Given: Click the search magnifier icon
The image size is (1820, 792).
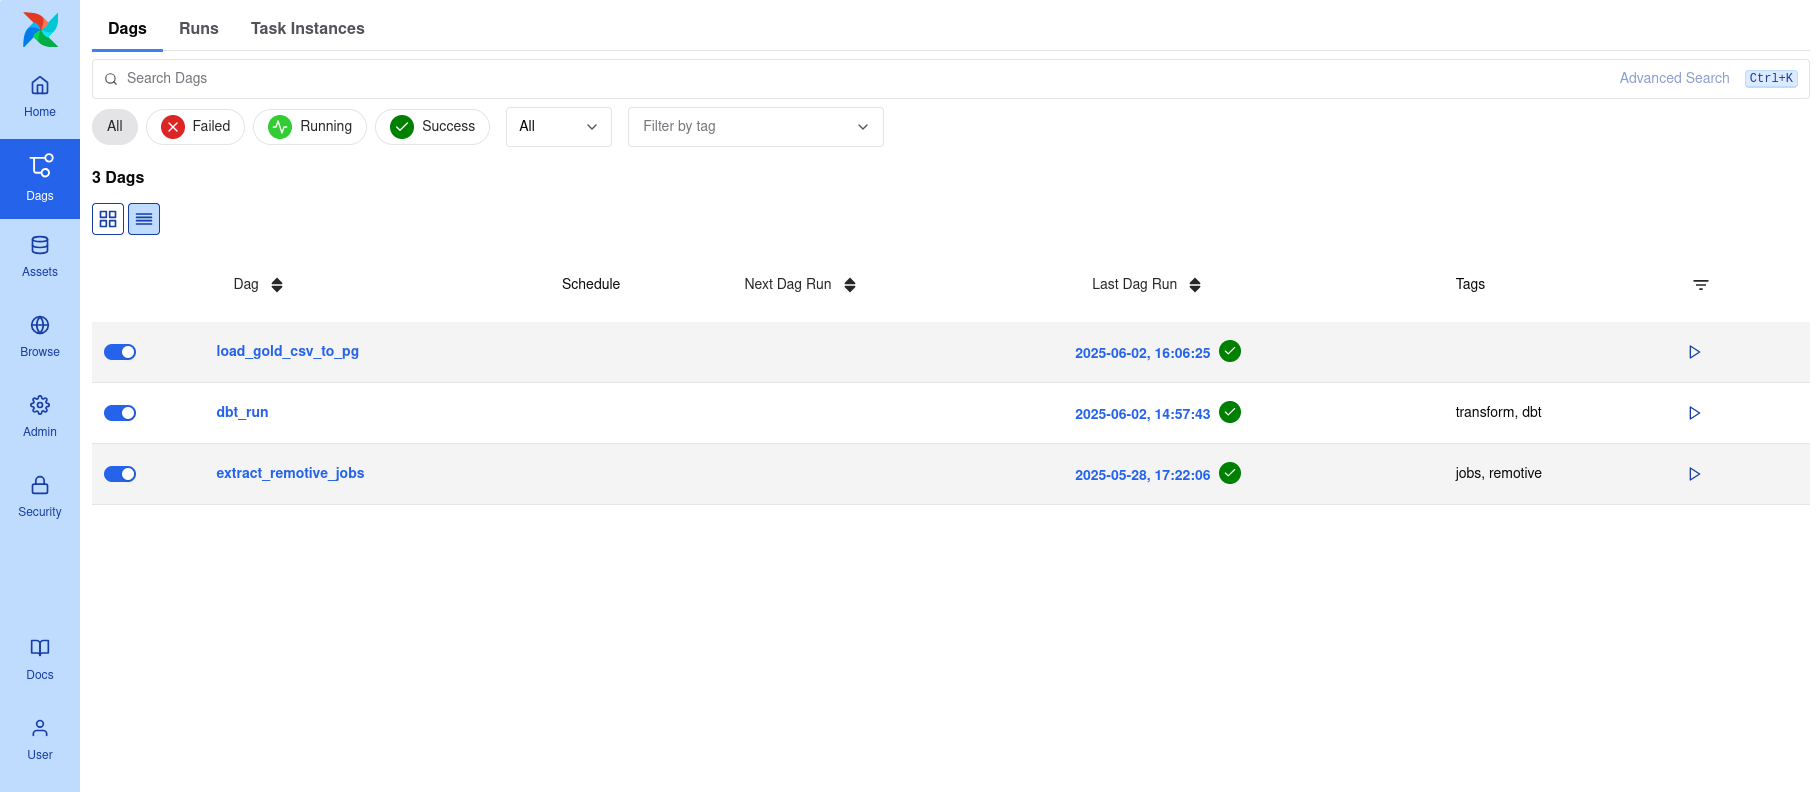Looking at the screenshot, I should pos(111,79).
